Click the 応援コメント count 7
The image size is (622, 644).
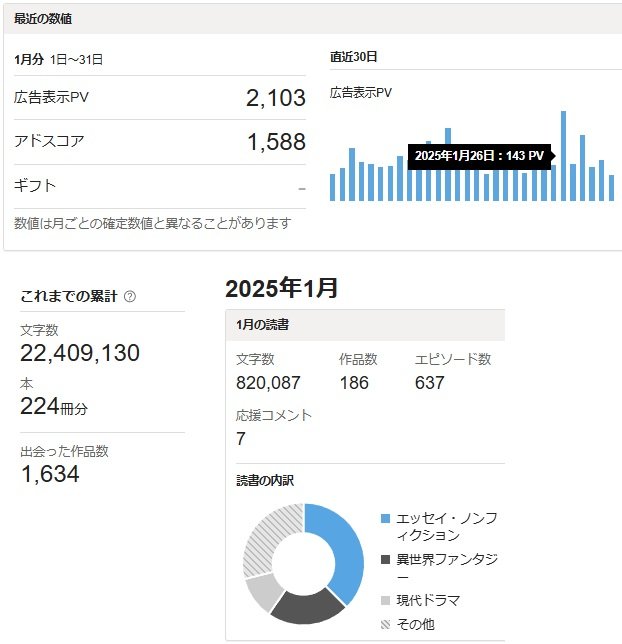click(x=241, y=438)
